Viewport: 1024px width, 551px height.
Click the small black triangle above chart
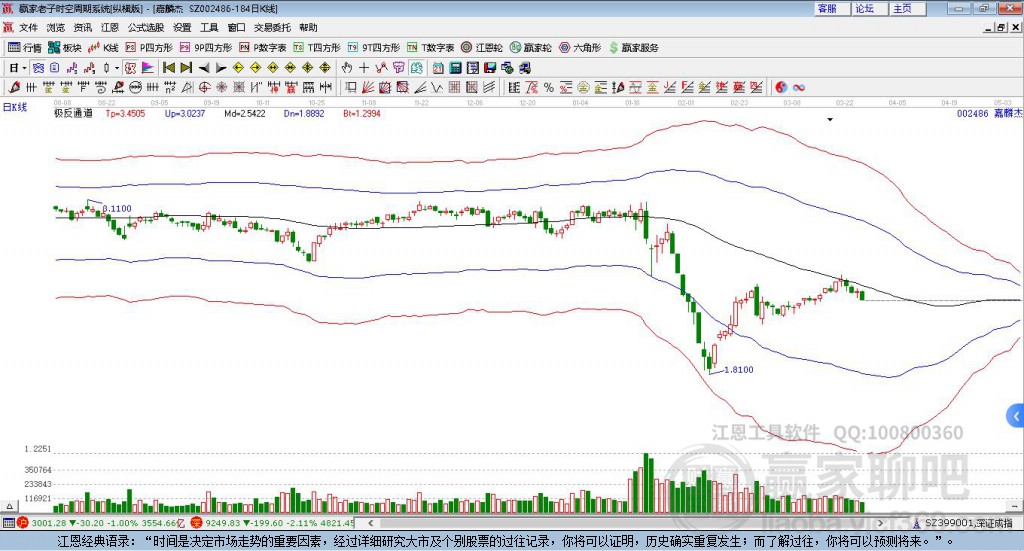pyautogui.click(x=830, y=119)
